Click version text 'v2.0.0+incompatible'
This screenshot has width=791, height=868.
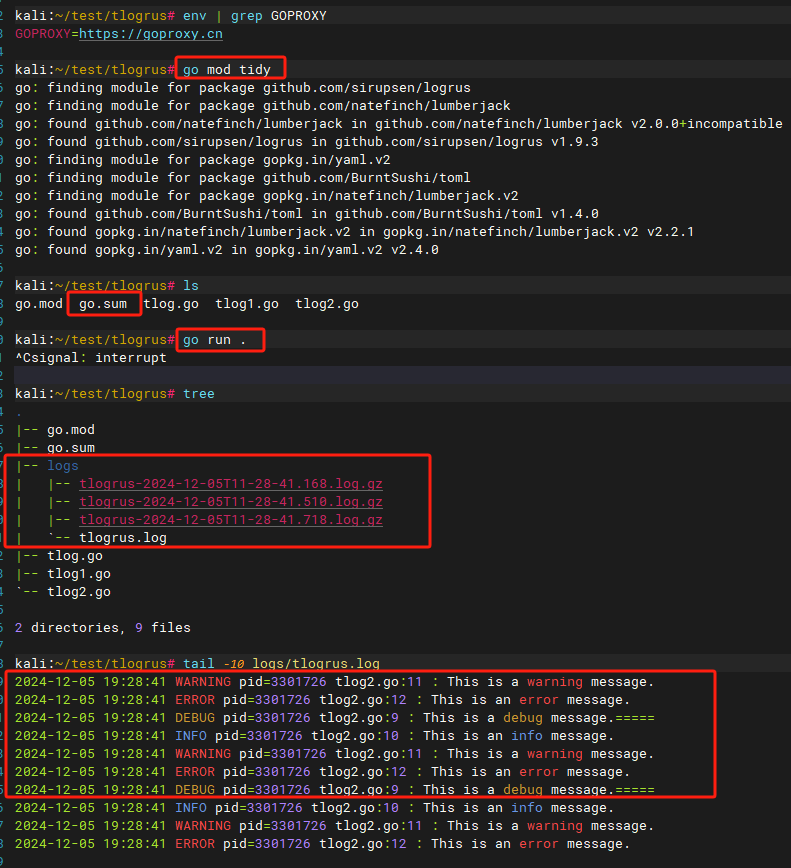coord(707,123)
